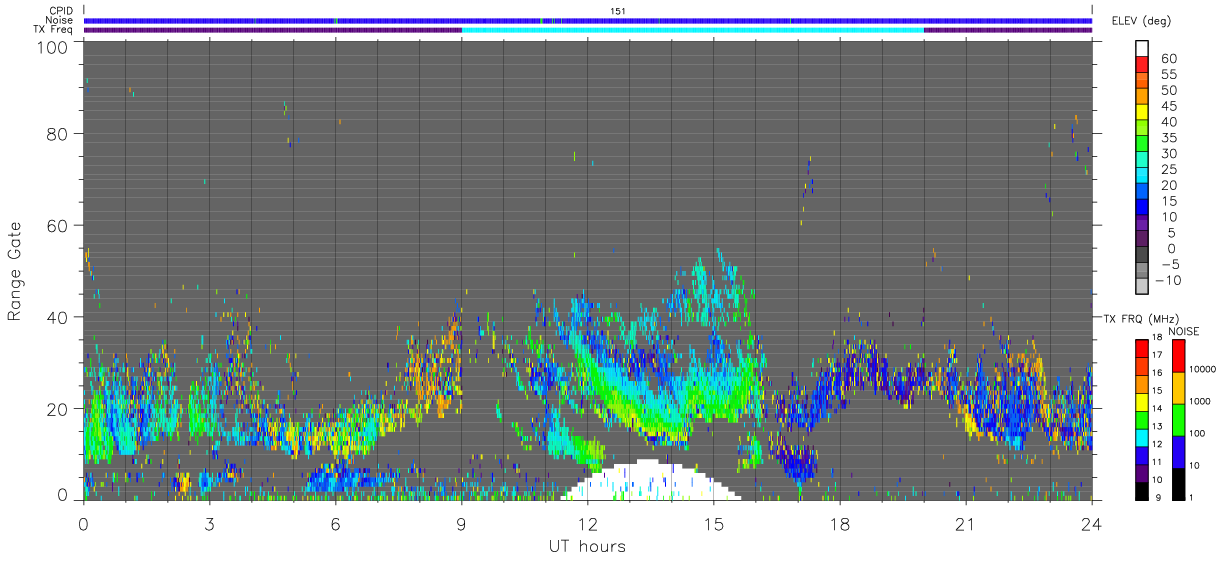The height and width of the screenshot is (567, 1228).
Task: Click the purple TX Freq strip section before 9 UT
Action: [273, 30]
